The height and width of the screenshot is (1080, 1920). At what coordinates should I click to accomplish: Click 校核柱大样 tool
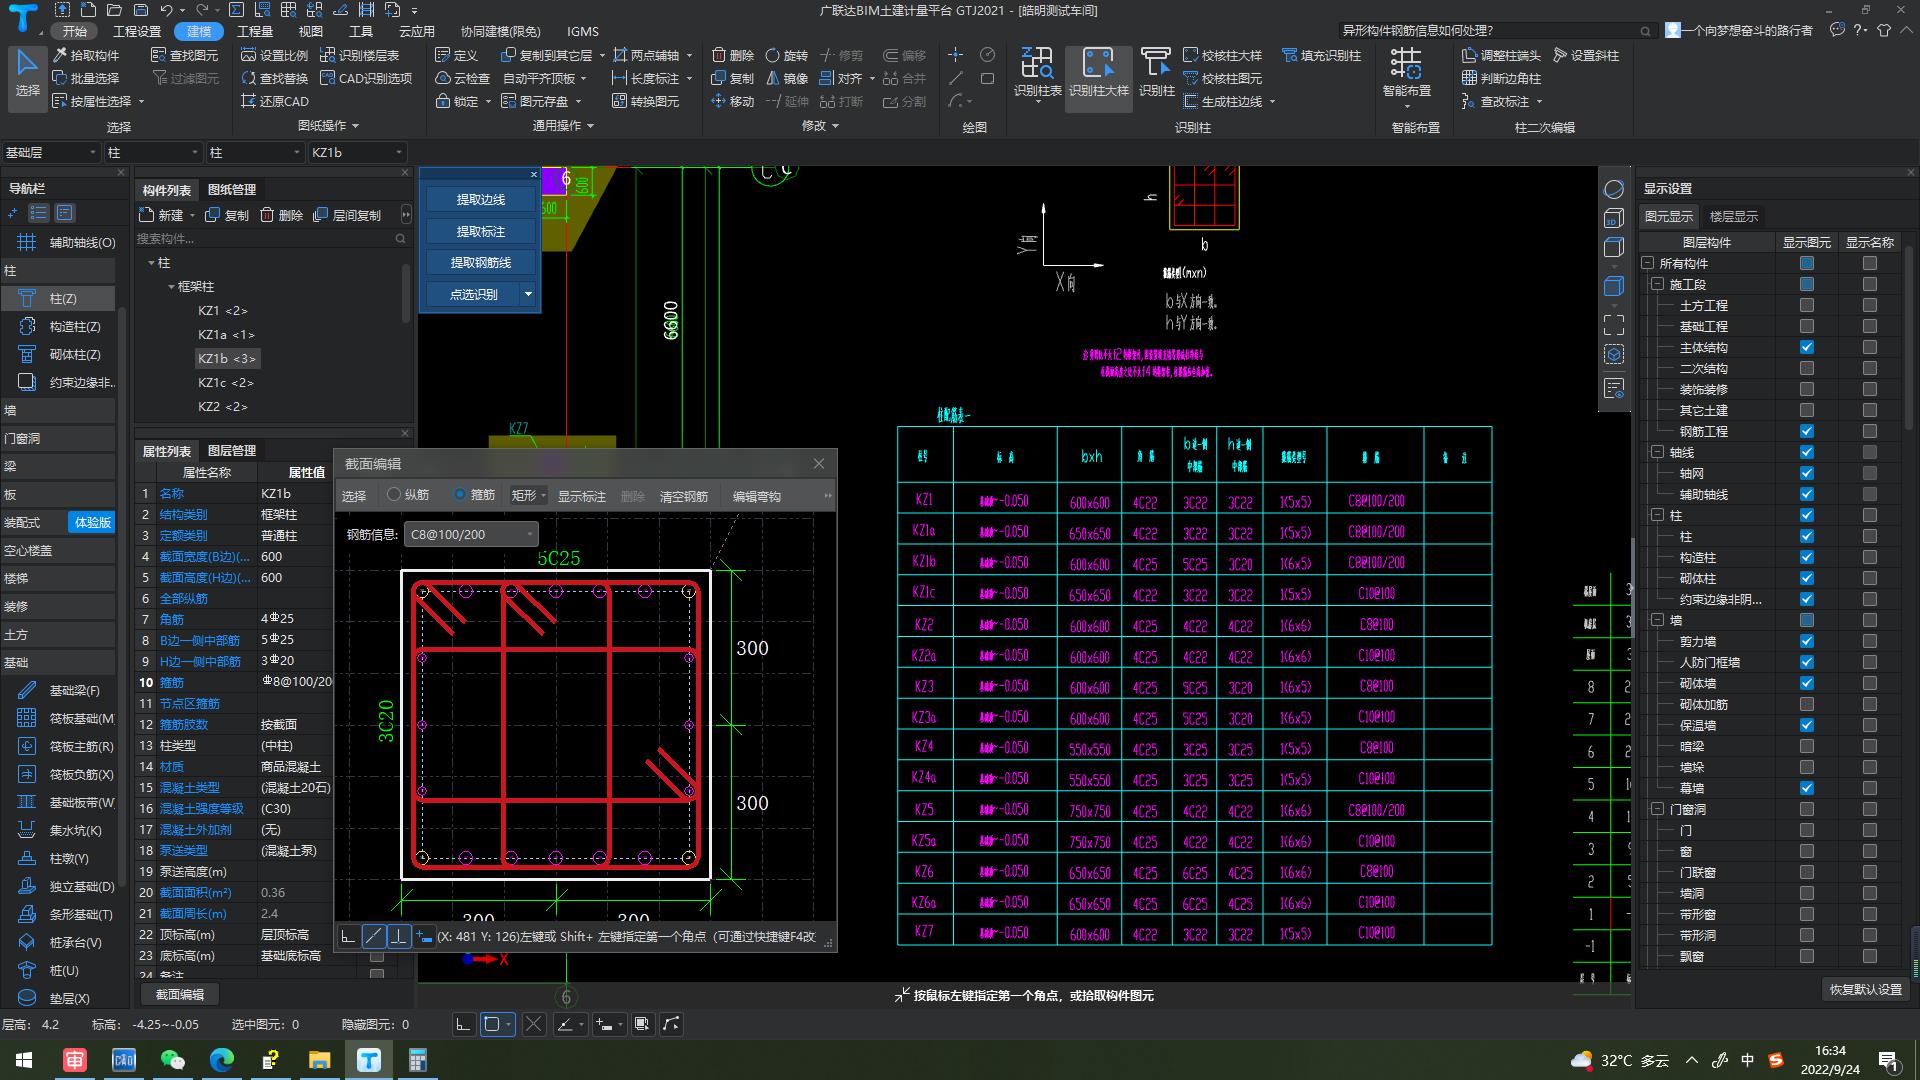[1222, 55]
